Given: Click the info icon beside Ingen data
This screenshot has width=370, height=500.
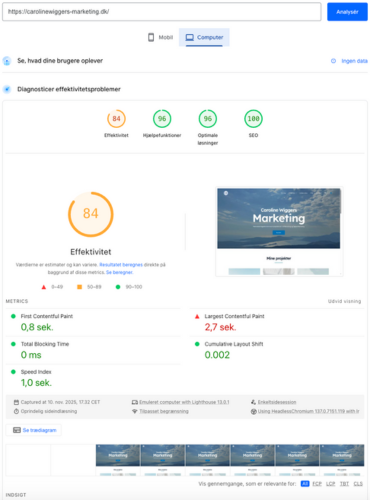Looking at the screenshot, I should 333,61.
